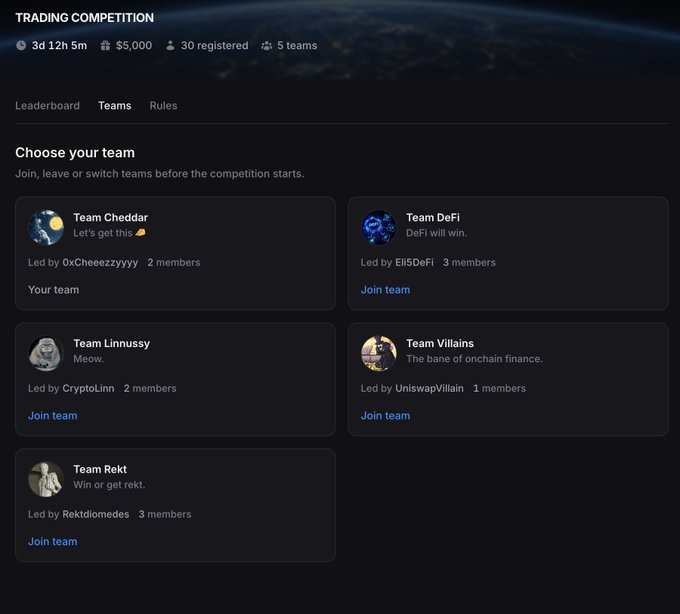
Task: Click the "TRADING COMPETITION" title
Action: point(85,18)
